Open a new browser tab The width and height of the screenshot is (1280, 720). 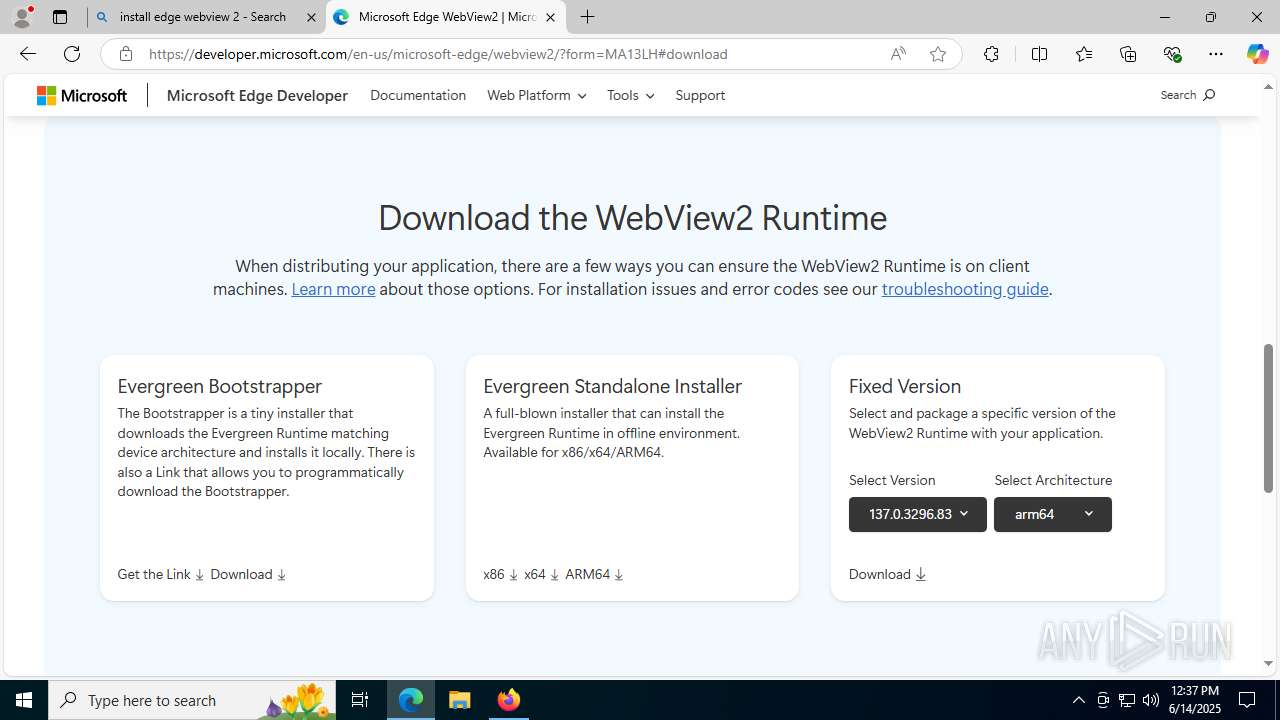click(588, 17)
